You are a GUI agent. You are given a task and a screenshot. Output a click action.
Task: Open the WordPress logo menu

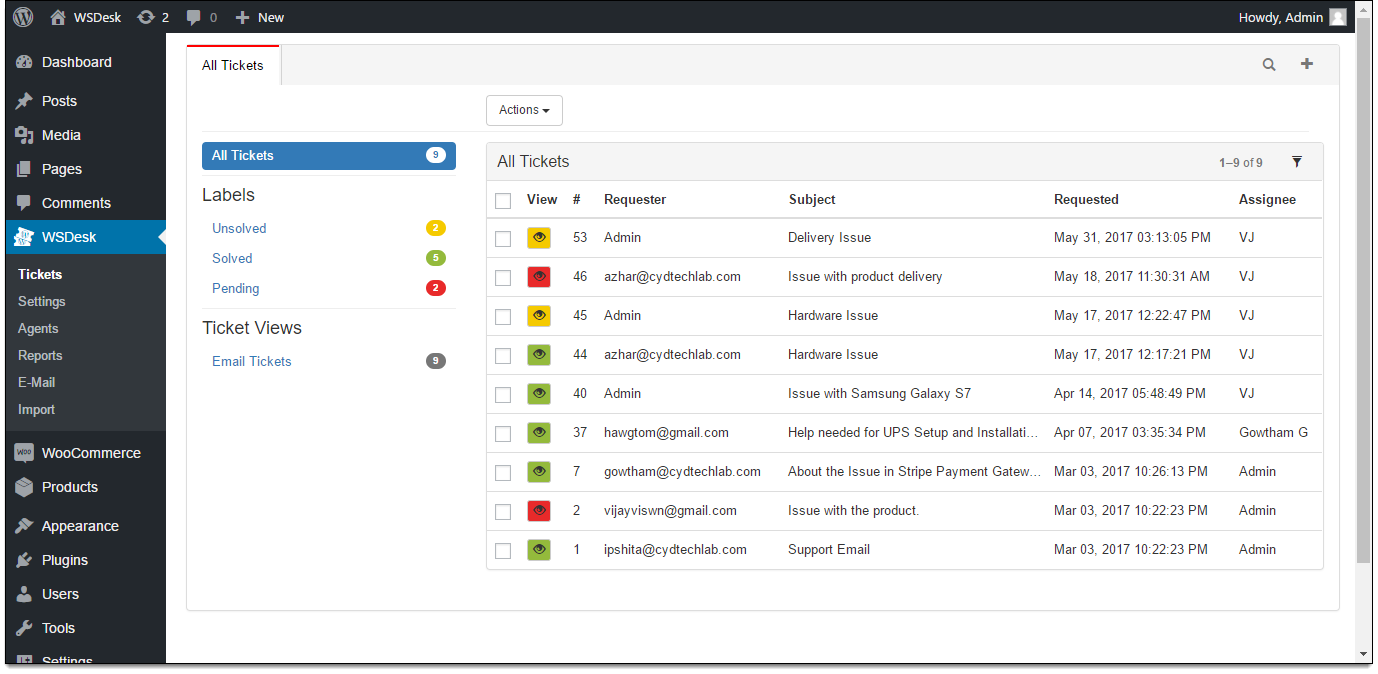(22, 17)
